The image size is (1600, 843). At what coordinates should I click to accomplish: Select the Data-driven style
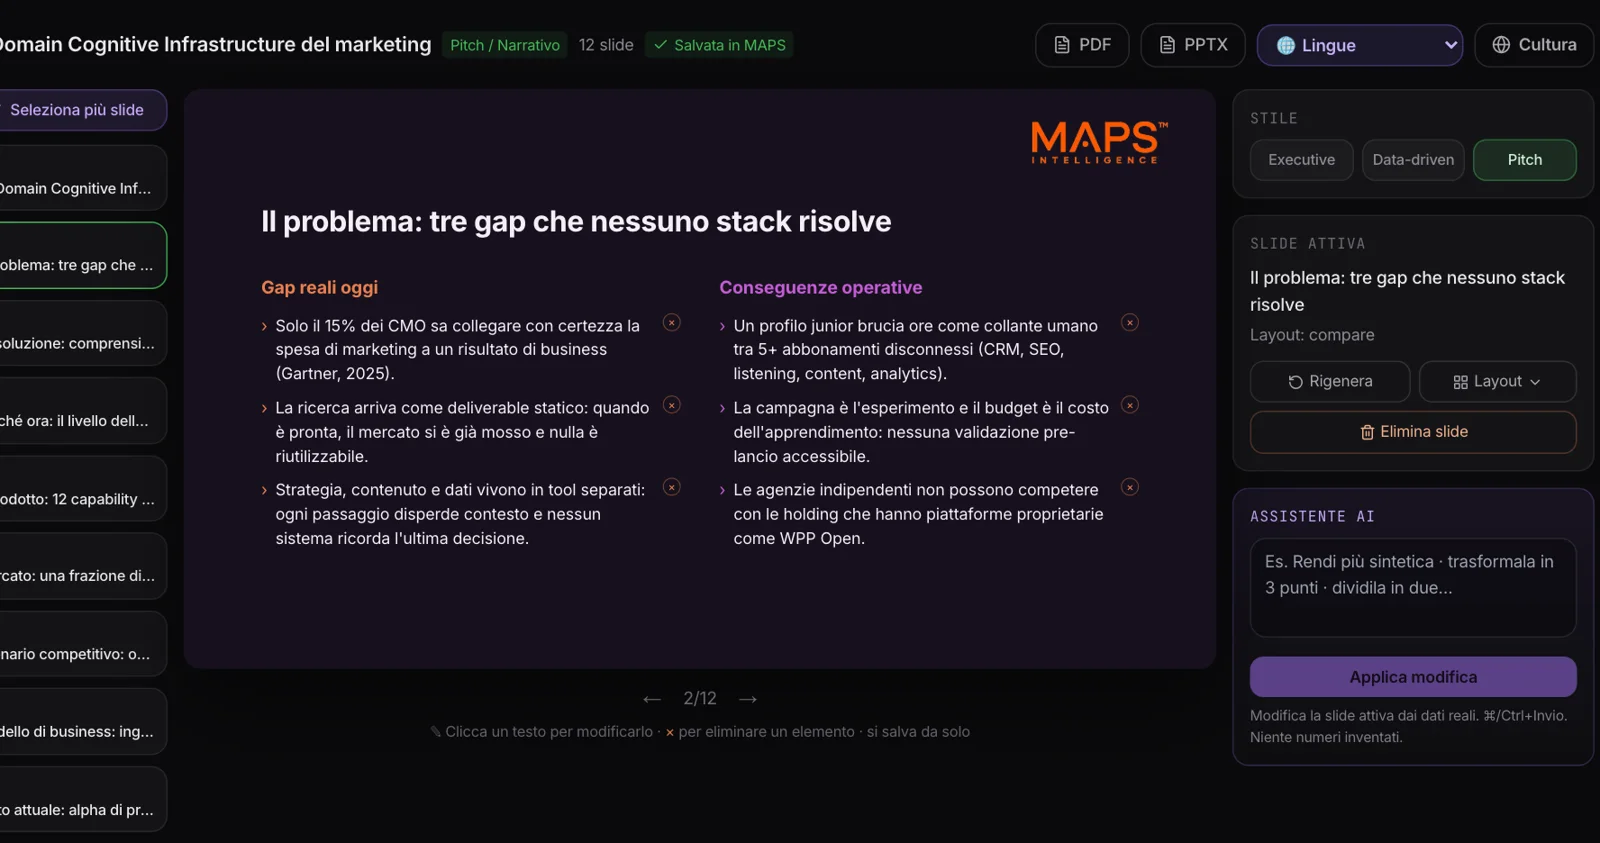click(1413, 160)
